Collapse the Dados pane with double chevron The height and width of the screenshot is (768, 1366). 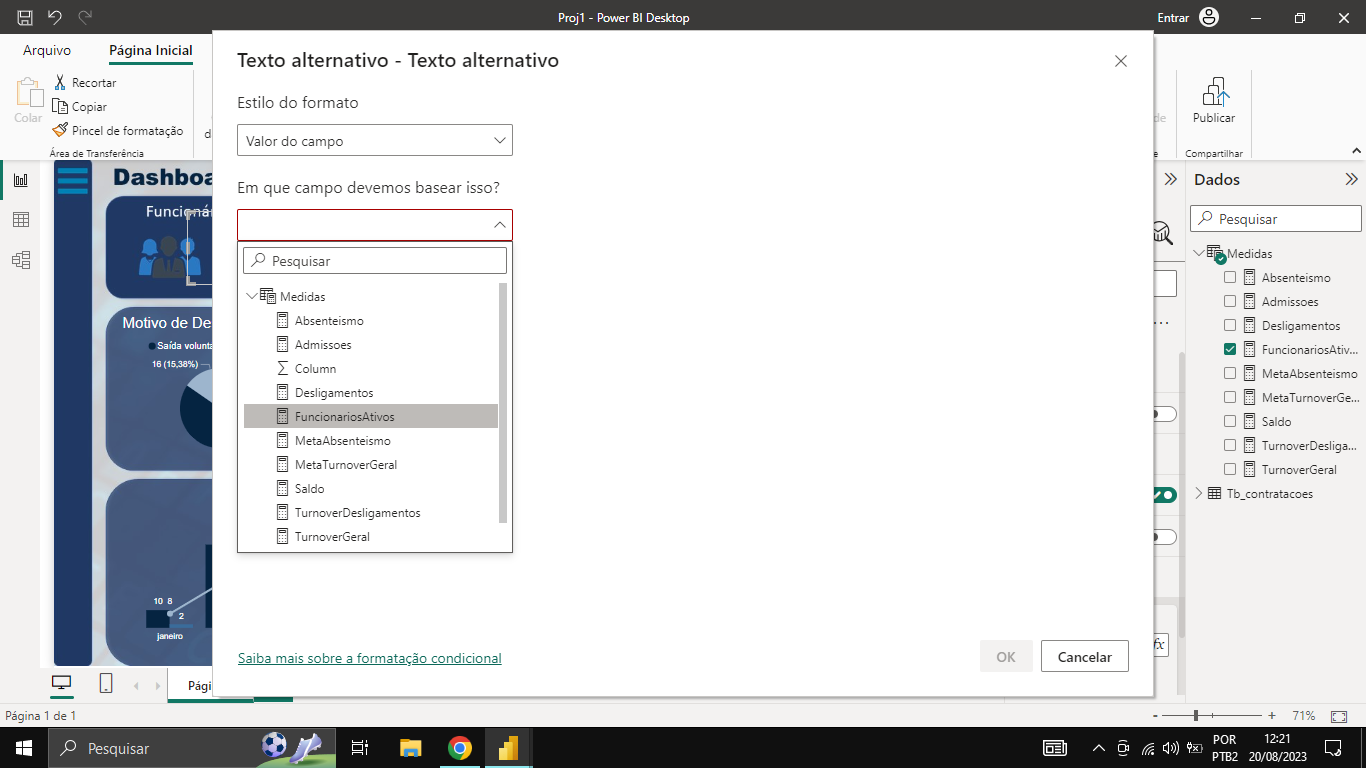1351,180
